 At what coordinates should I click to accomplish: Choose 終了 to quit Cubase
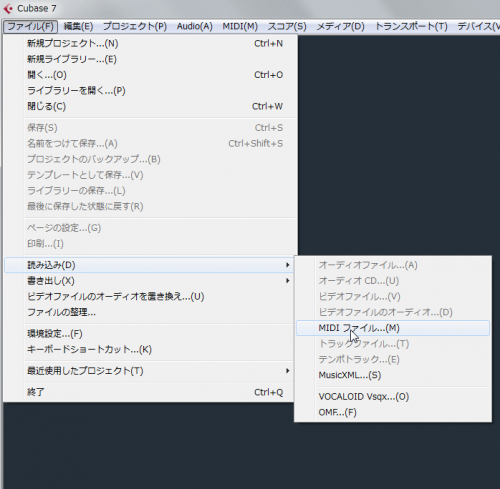click(150, 392)
